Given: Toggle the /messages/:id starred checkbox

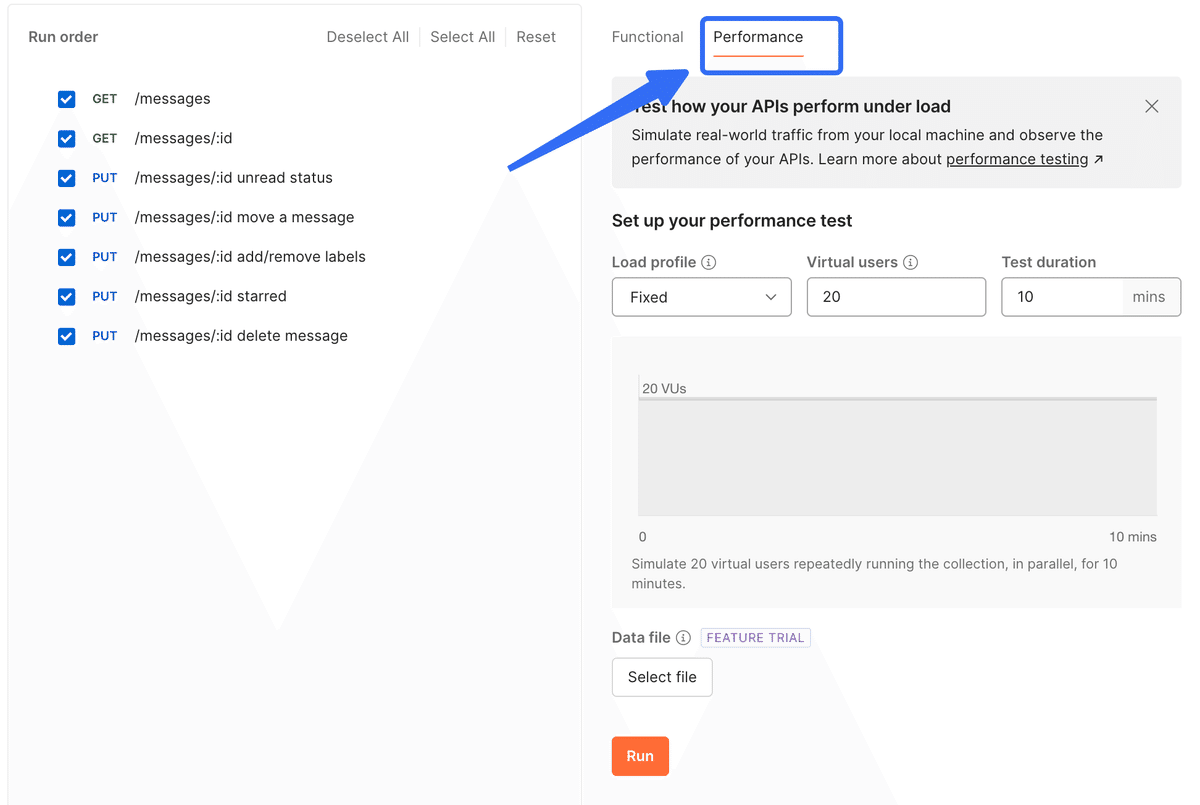Looking at the screenshot, I should (x=67, y=296).
